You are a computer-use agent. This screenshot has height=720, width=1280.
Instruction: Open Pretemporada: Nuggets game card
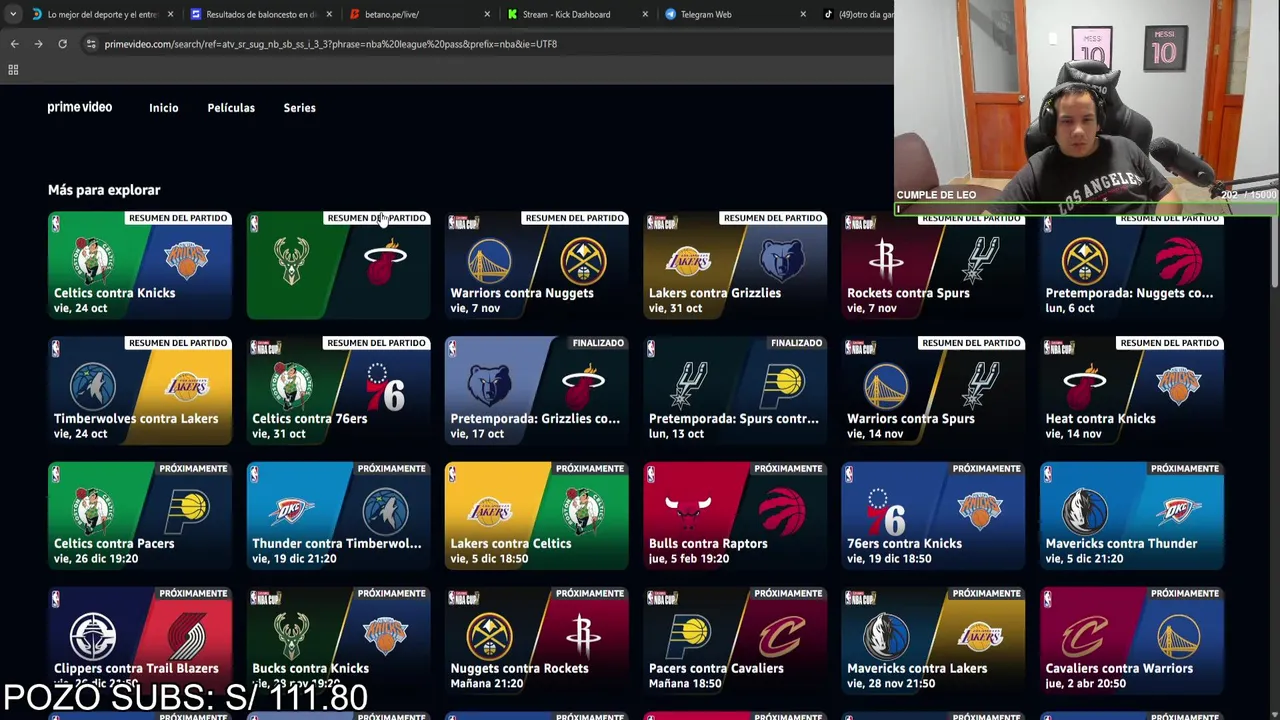(1132, 266)
